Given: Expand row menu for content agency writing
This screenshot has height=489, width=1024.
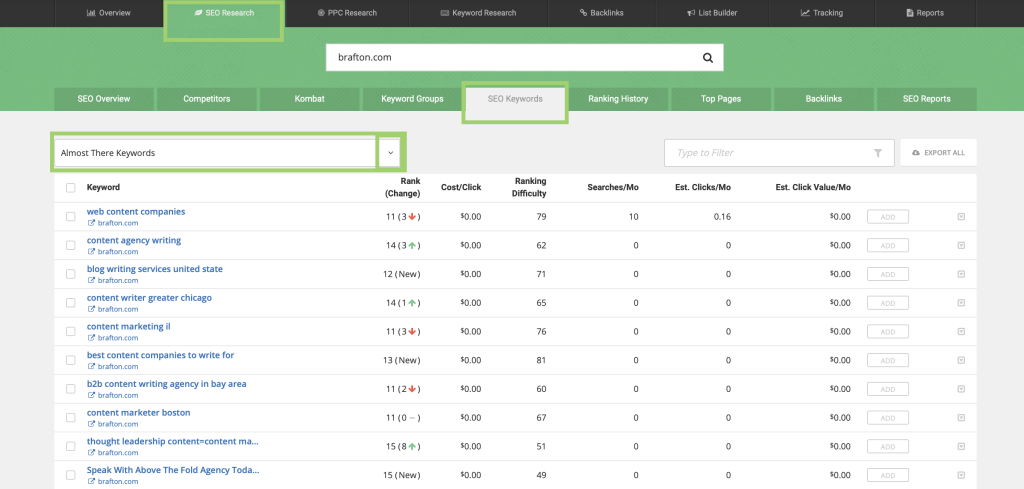Looking at the screenshot, I should tap(961, 245).
